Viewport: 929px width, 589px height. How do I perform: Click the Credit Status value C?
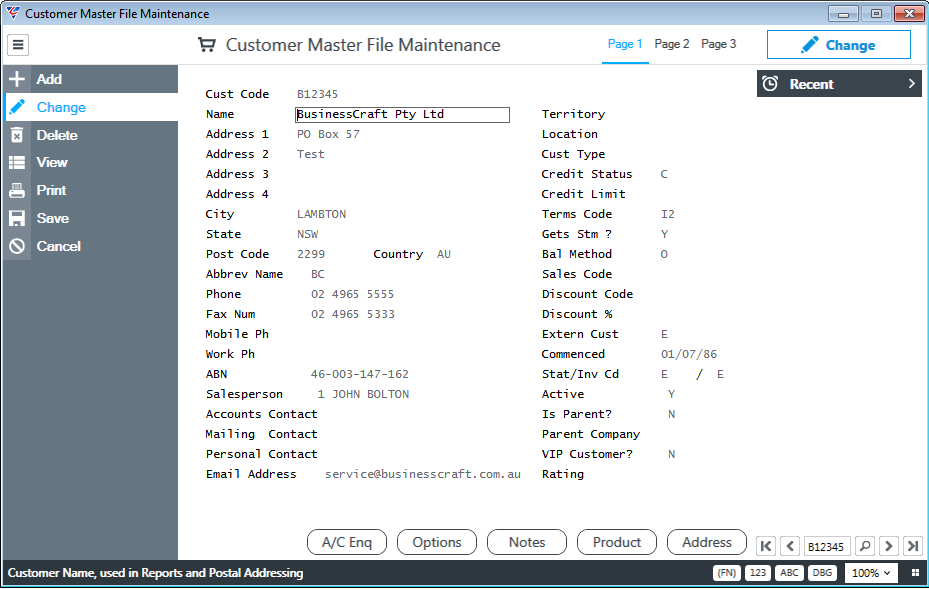pyautogui.click(x=664, y=174)
